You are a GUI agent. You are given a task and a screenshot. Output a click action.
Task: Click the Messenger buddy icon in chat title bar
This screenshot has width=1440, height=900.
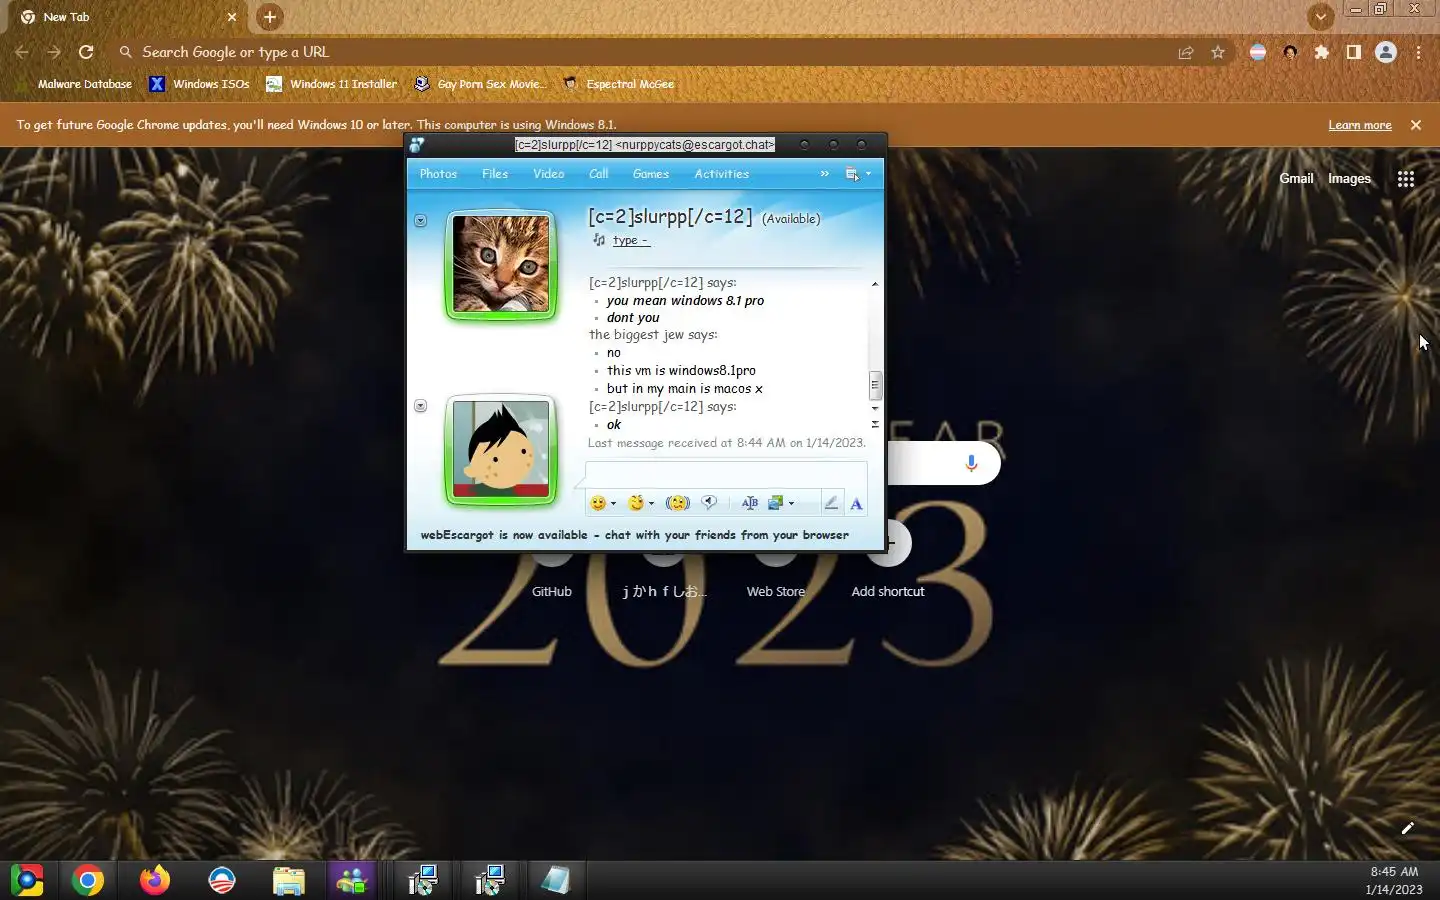click(417, 145)
